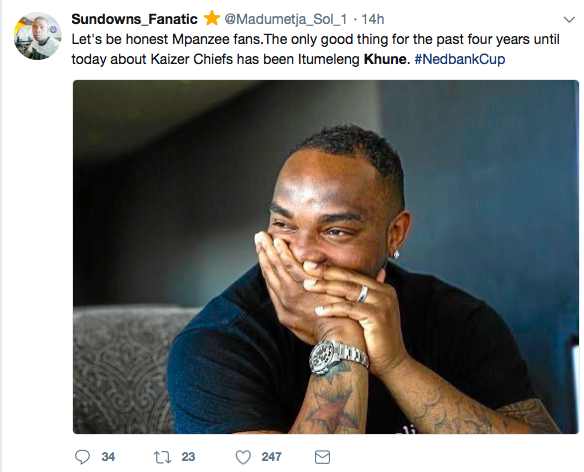Click the bold word Khune
This screenshot has width=584, height=472.
pos(387,59)
